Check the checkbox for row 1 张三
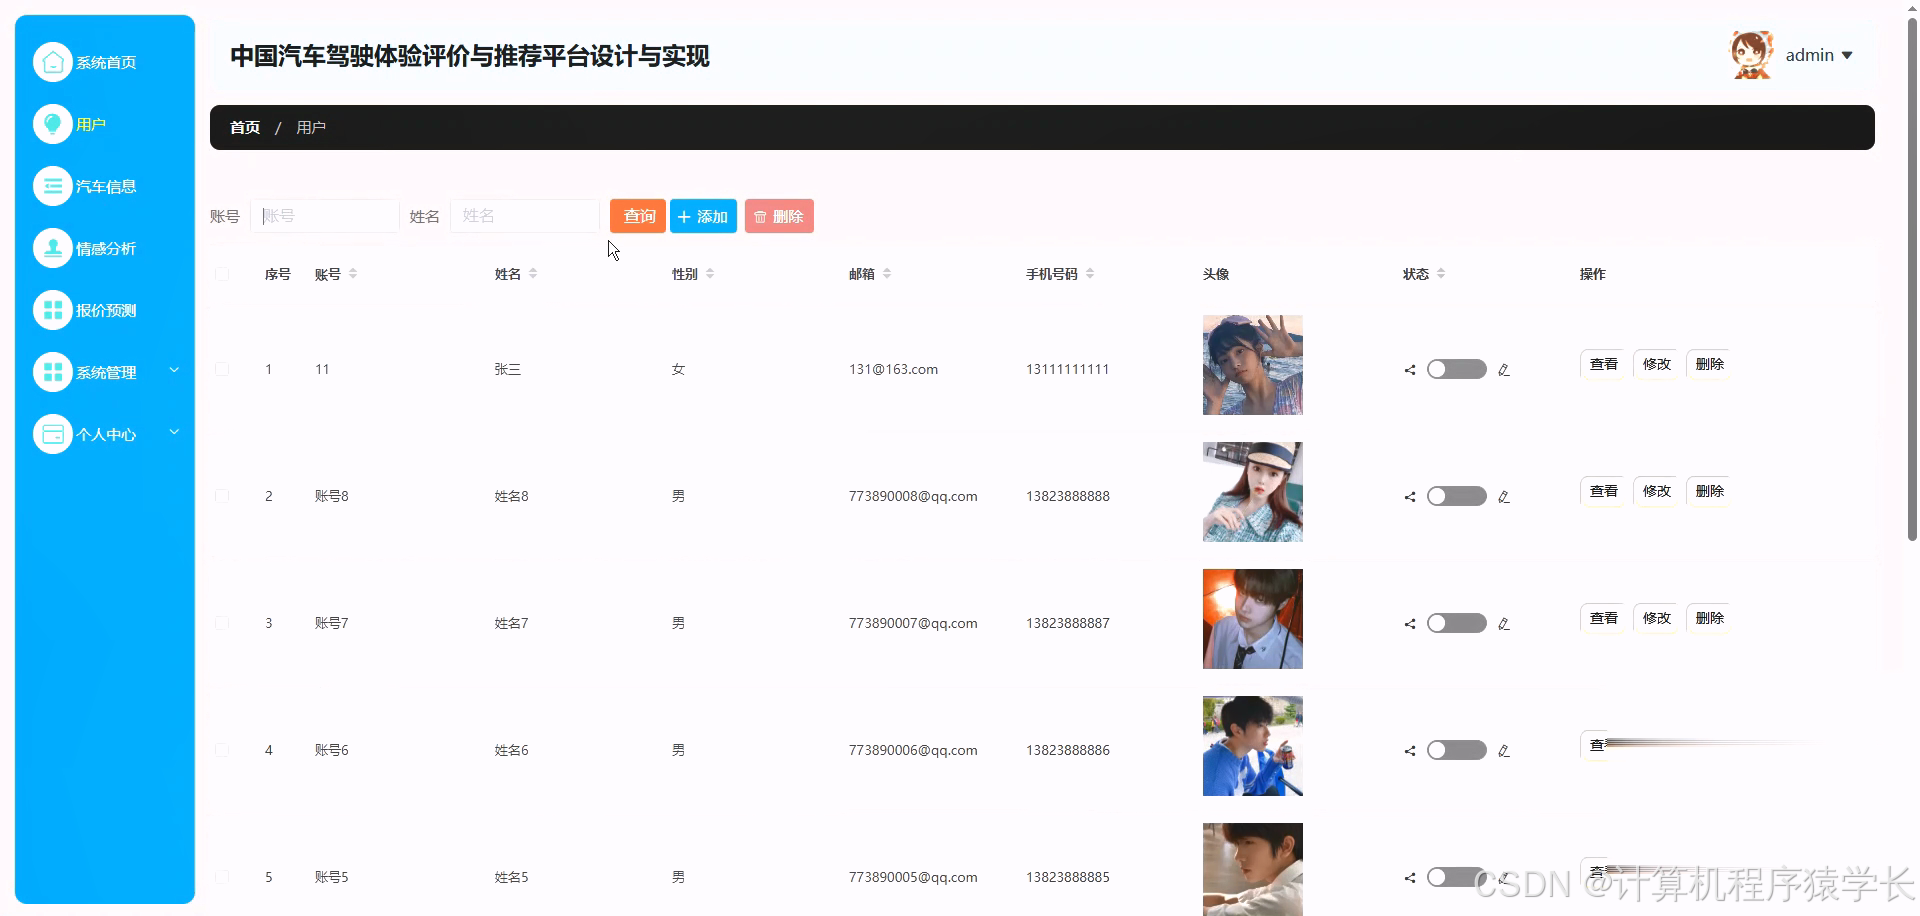Image resolution: width=1920 pixels, height=916 pixels. click(222, 369)
